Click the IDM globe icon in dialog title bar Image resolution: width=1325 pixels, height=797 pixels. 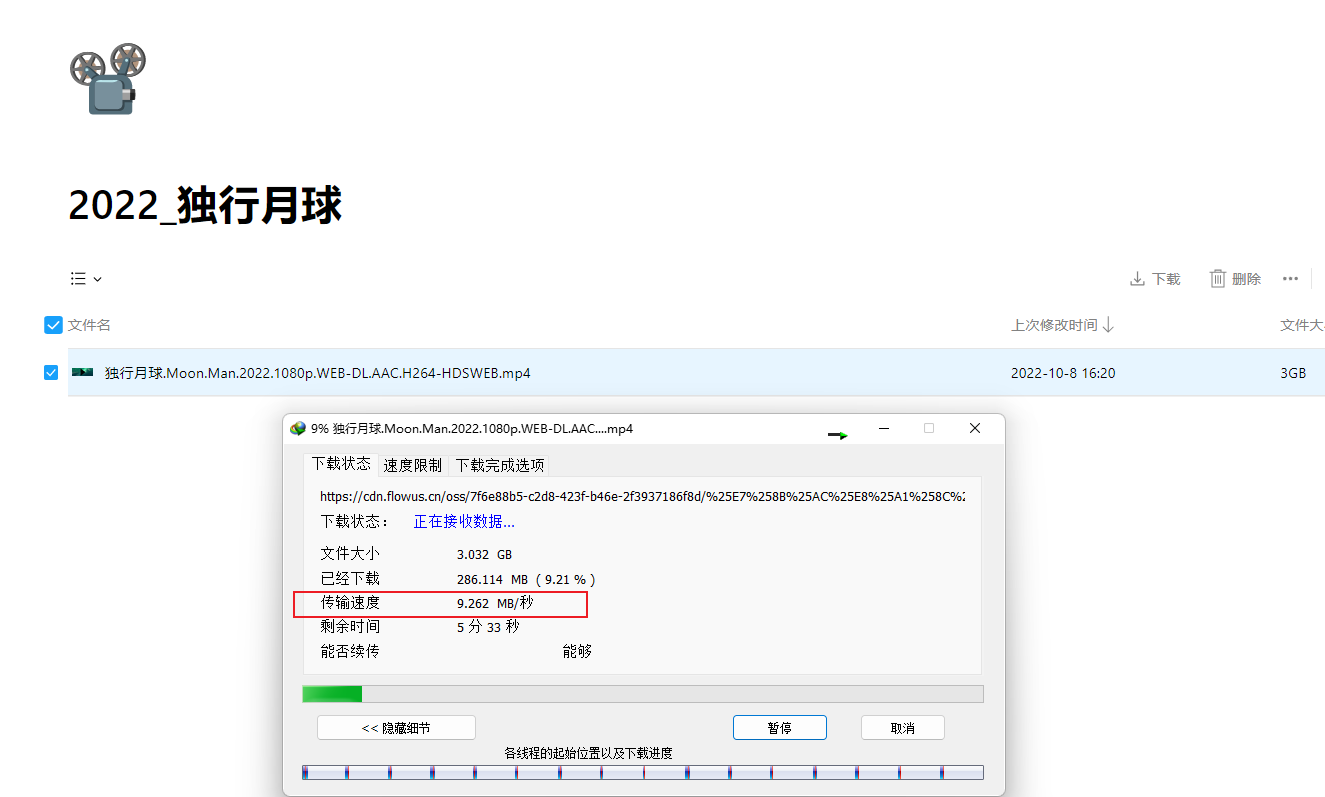pos(298,429)
